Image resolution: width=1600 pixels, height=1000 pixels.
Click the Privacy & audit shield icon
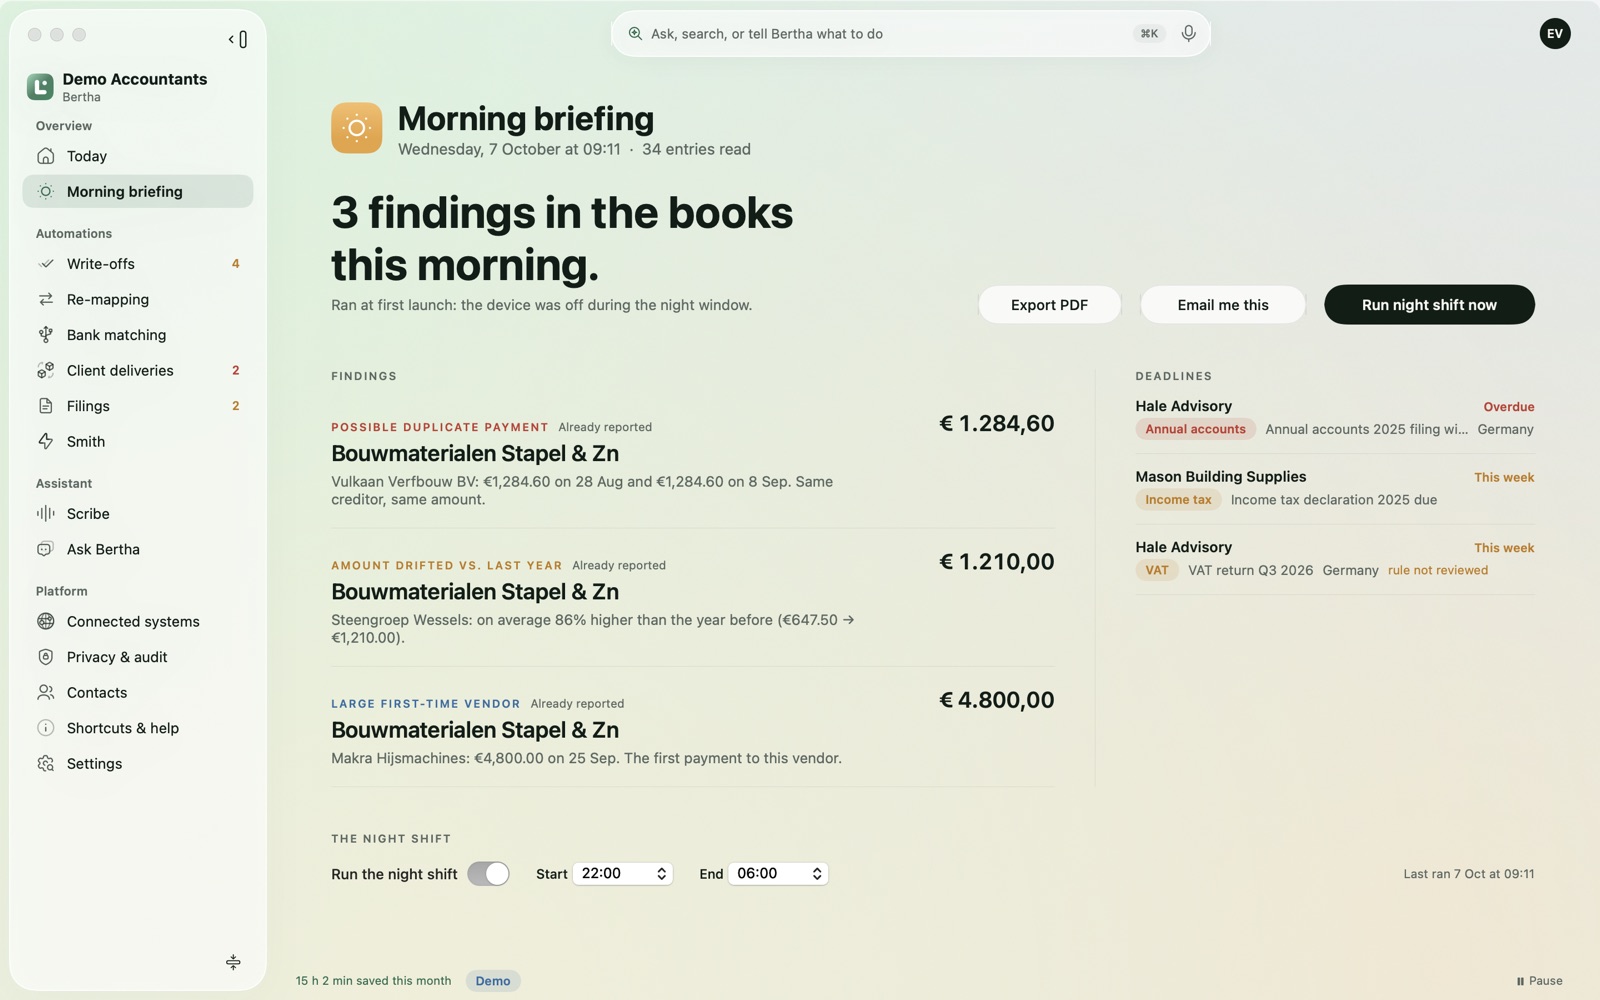click(46, 657)
